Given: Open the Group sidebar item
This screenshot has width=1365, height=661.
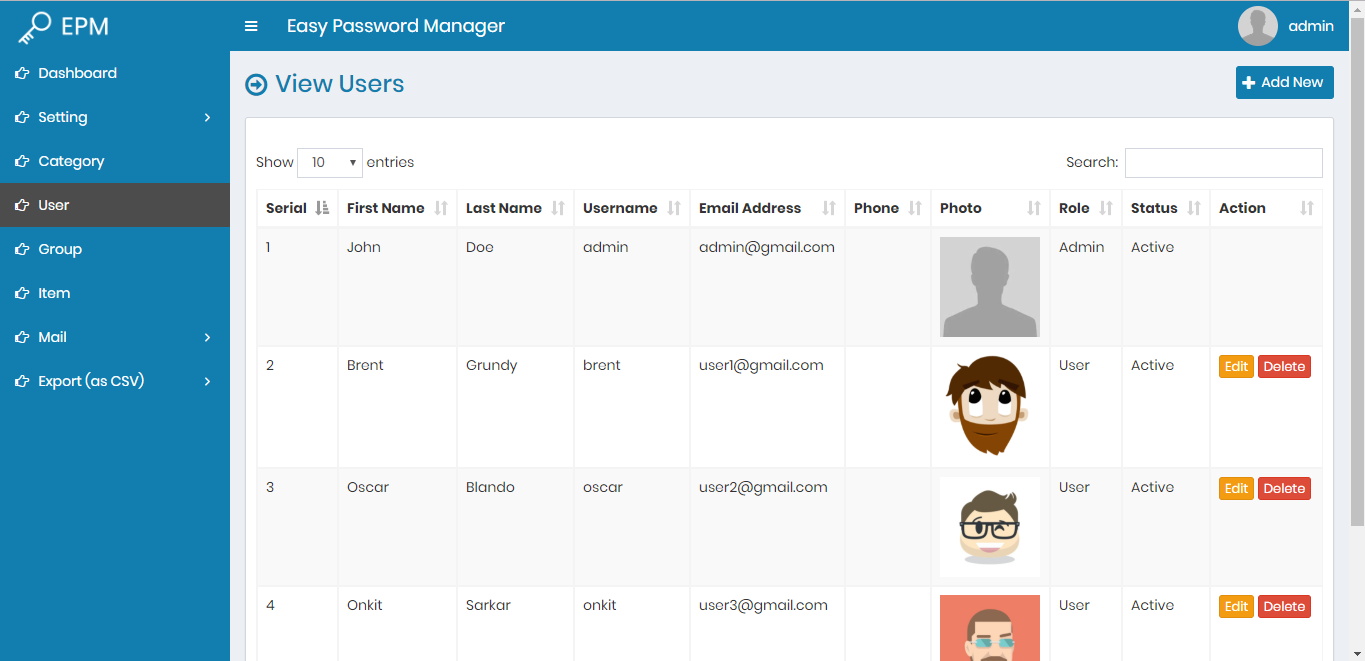Looking at the screenshot, I should pyautogui.click(x=60, y=249).
